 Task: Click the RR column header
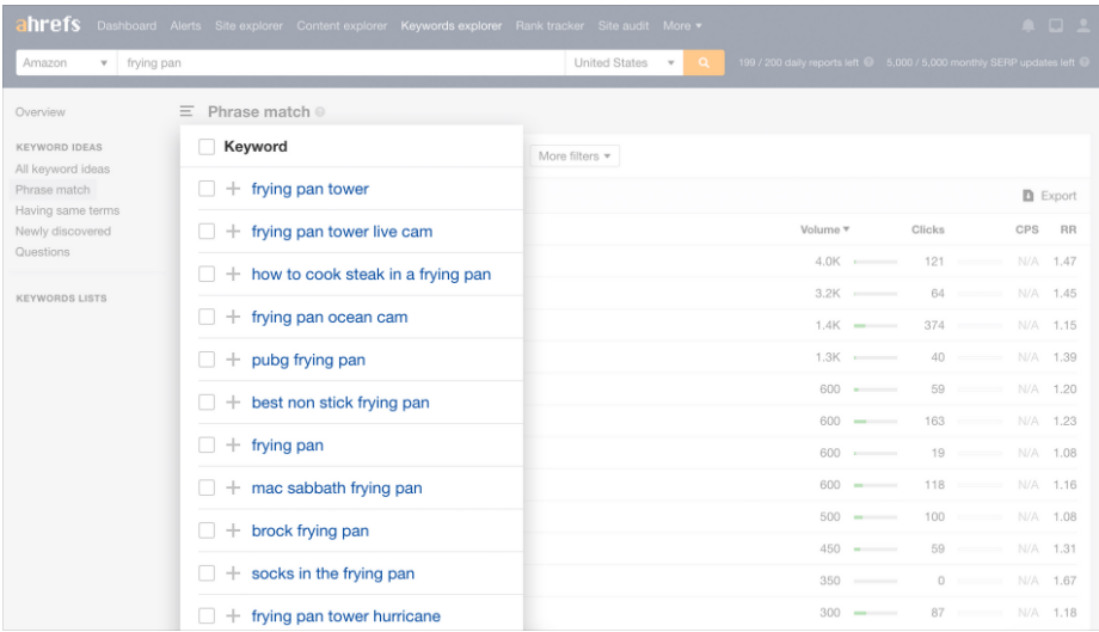click(1068, 230)
